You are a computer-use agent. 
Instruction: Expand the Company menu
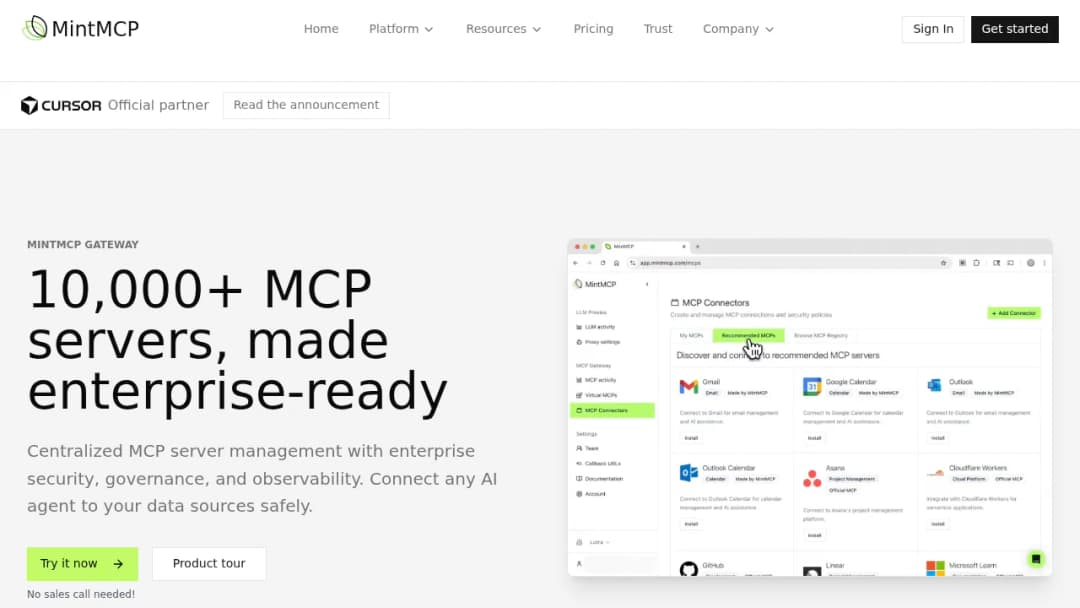[738, 29]
